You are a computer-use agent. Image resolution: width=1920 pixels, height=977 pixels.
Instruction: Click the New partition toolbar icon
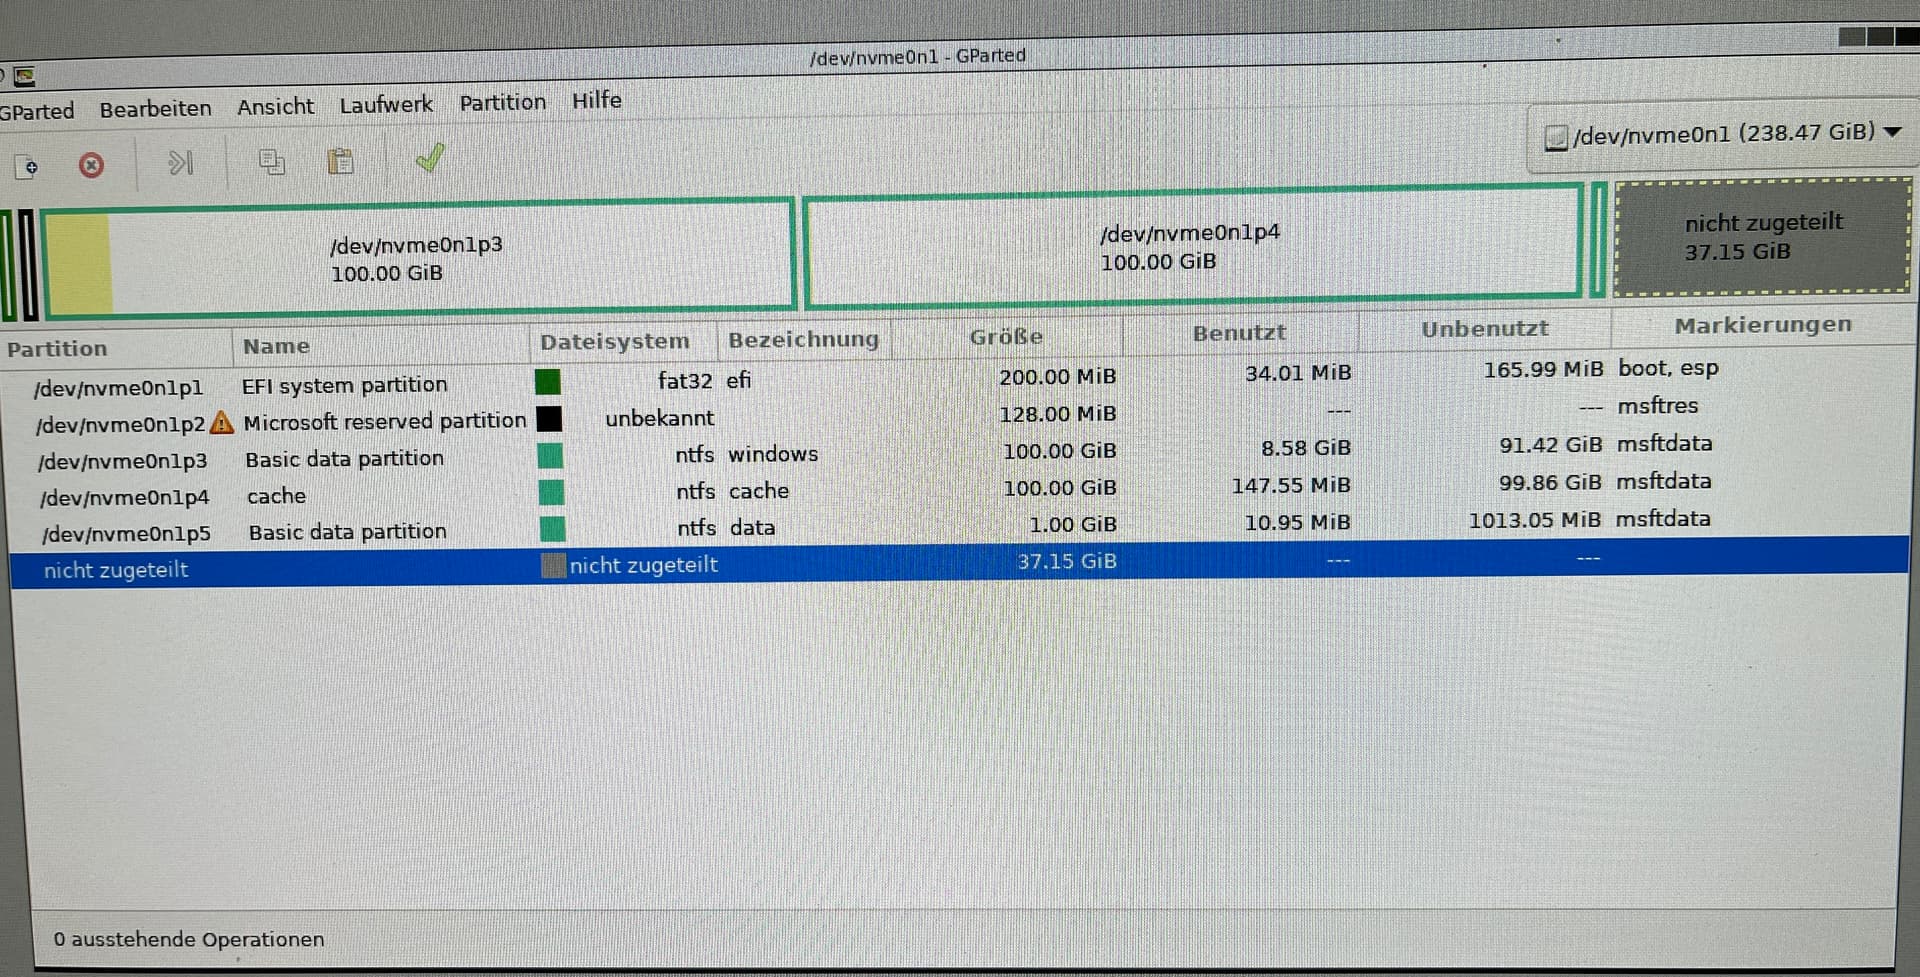[27, 166]
